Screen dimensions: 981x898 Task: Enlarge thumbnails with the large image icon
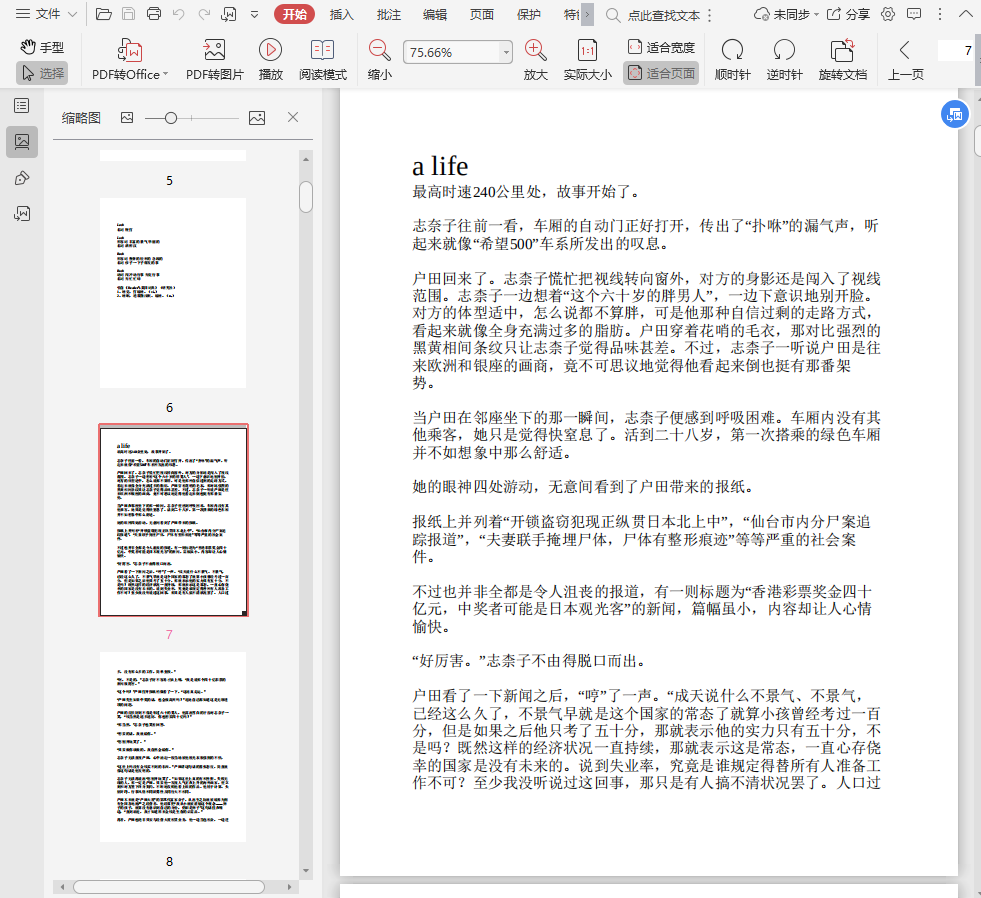257,118
